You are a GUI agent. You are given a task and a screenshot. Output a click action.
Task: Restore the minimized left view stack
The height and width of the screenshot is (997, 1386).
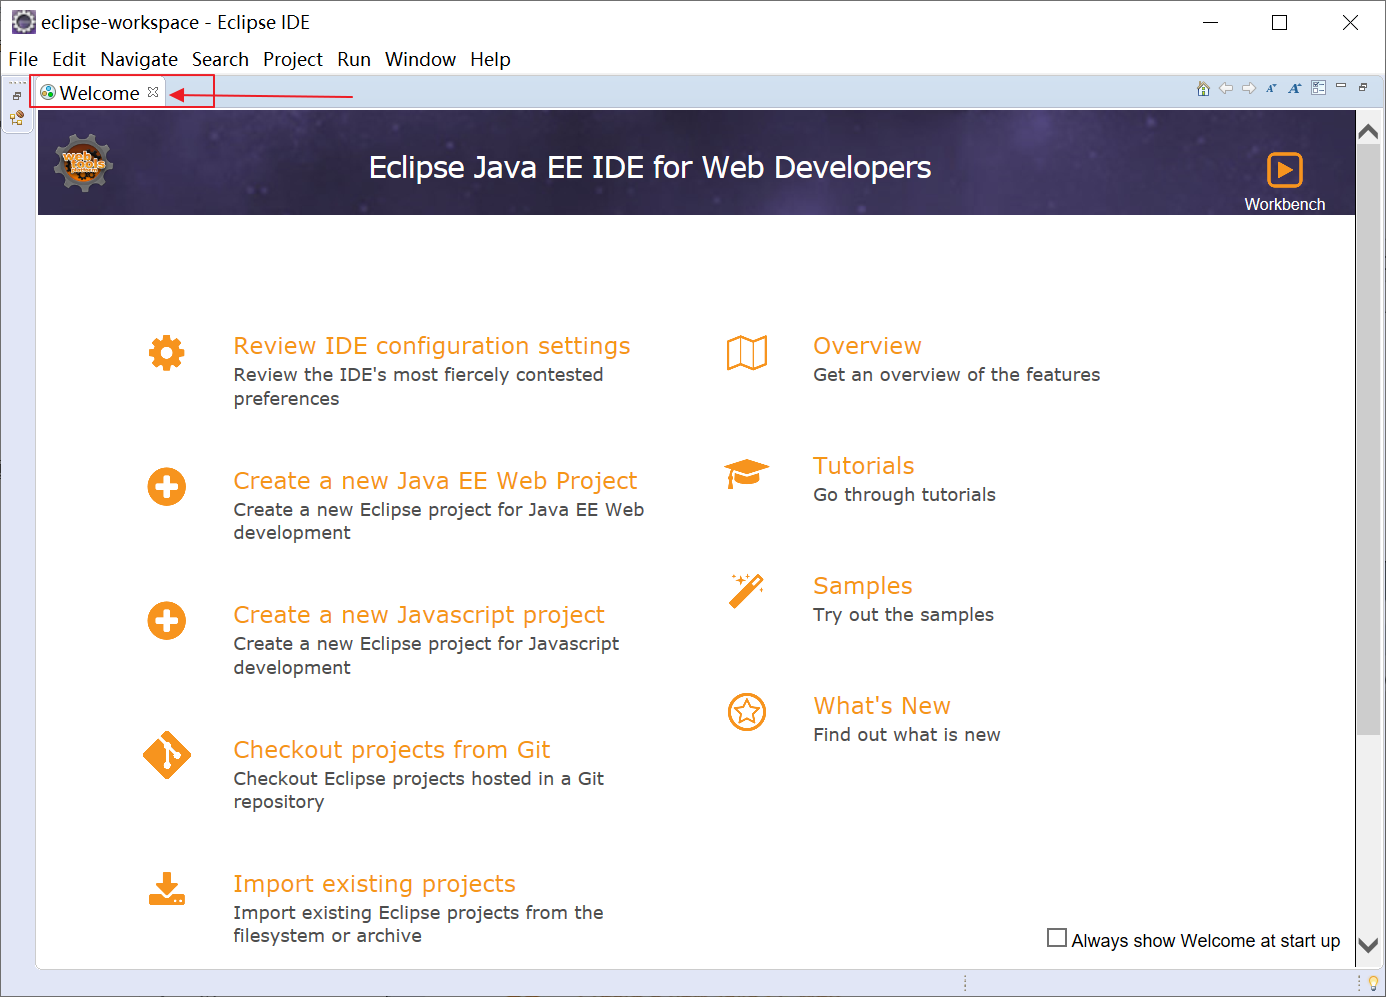(x=17, y=96)
